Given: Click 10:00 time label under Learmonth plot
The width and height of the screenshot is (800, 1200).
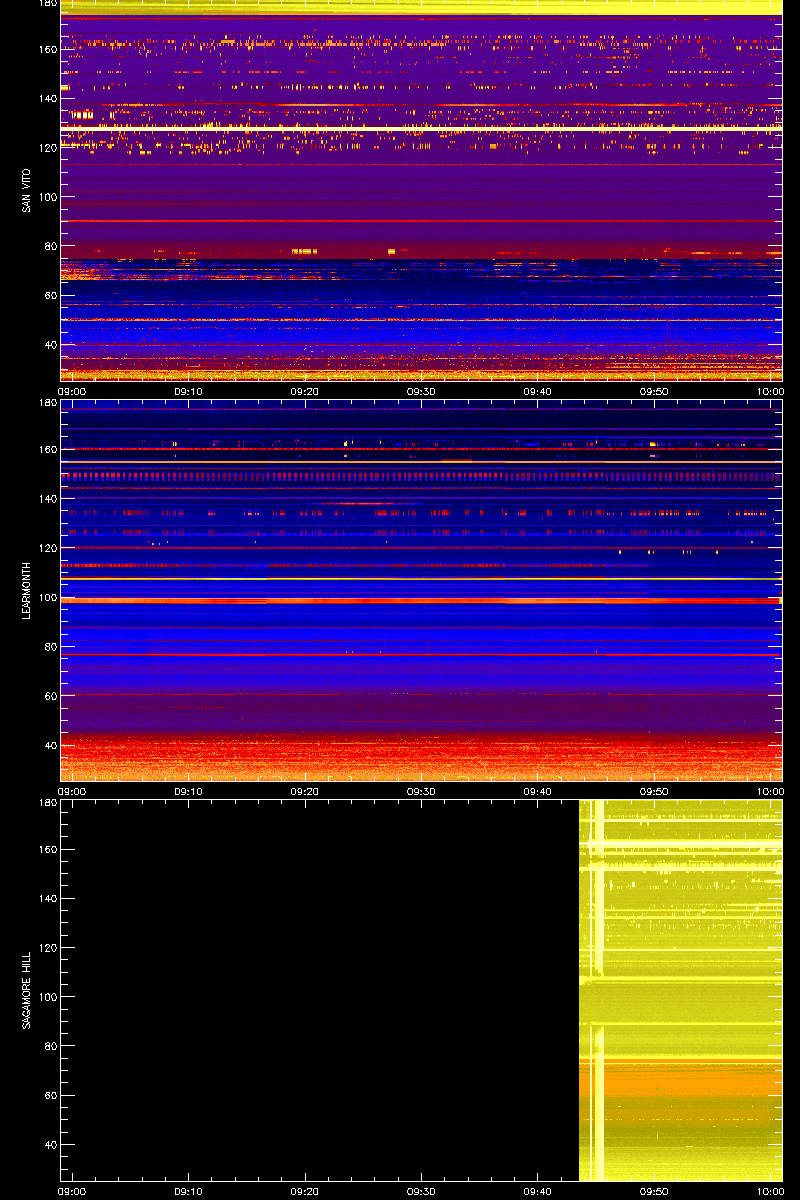Looking at the screenshot, I should 770,792.
